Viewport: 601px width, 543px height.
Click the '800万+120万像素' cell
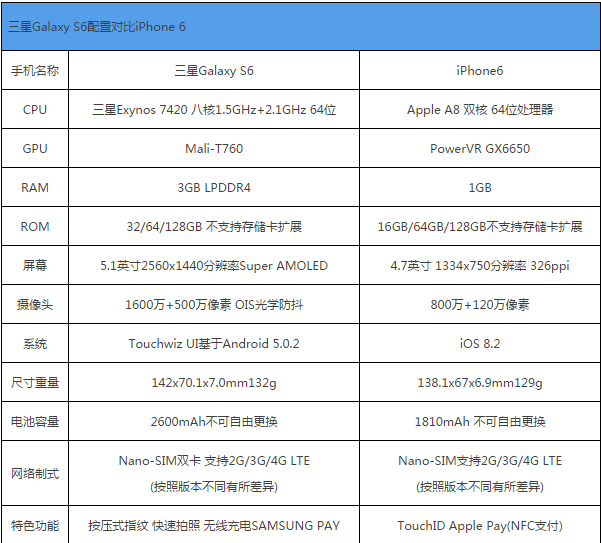(480, 305)
